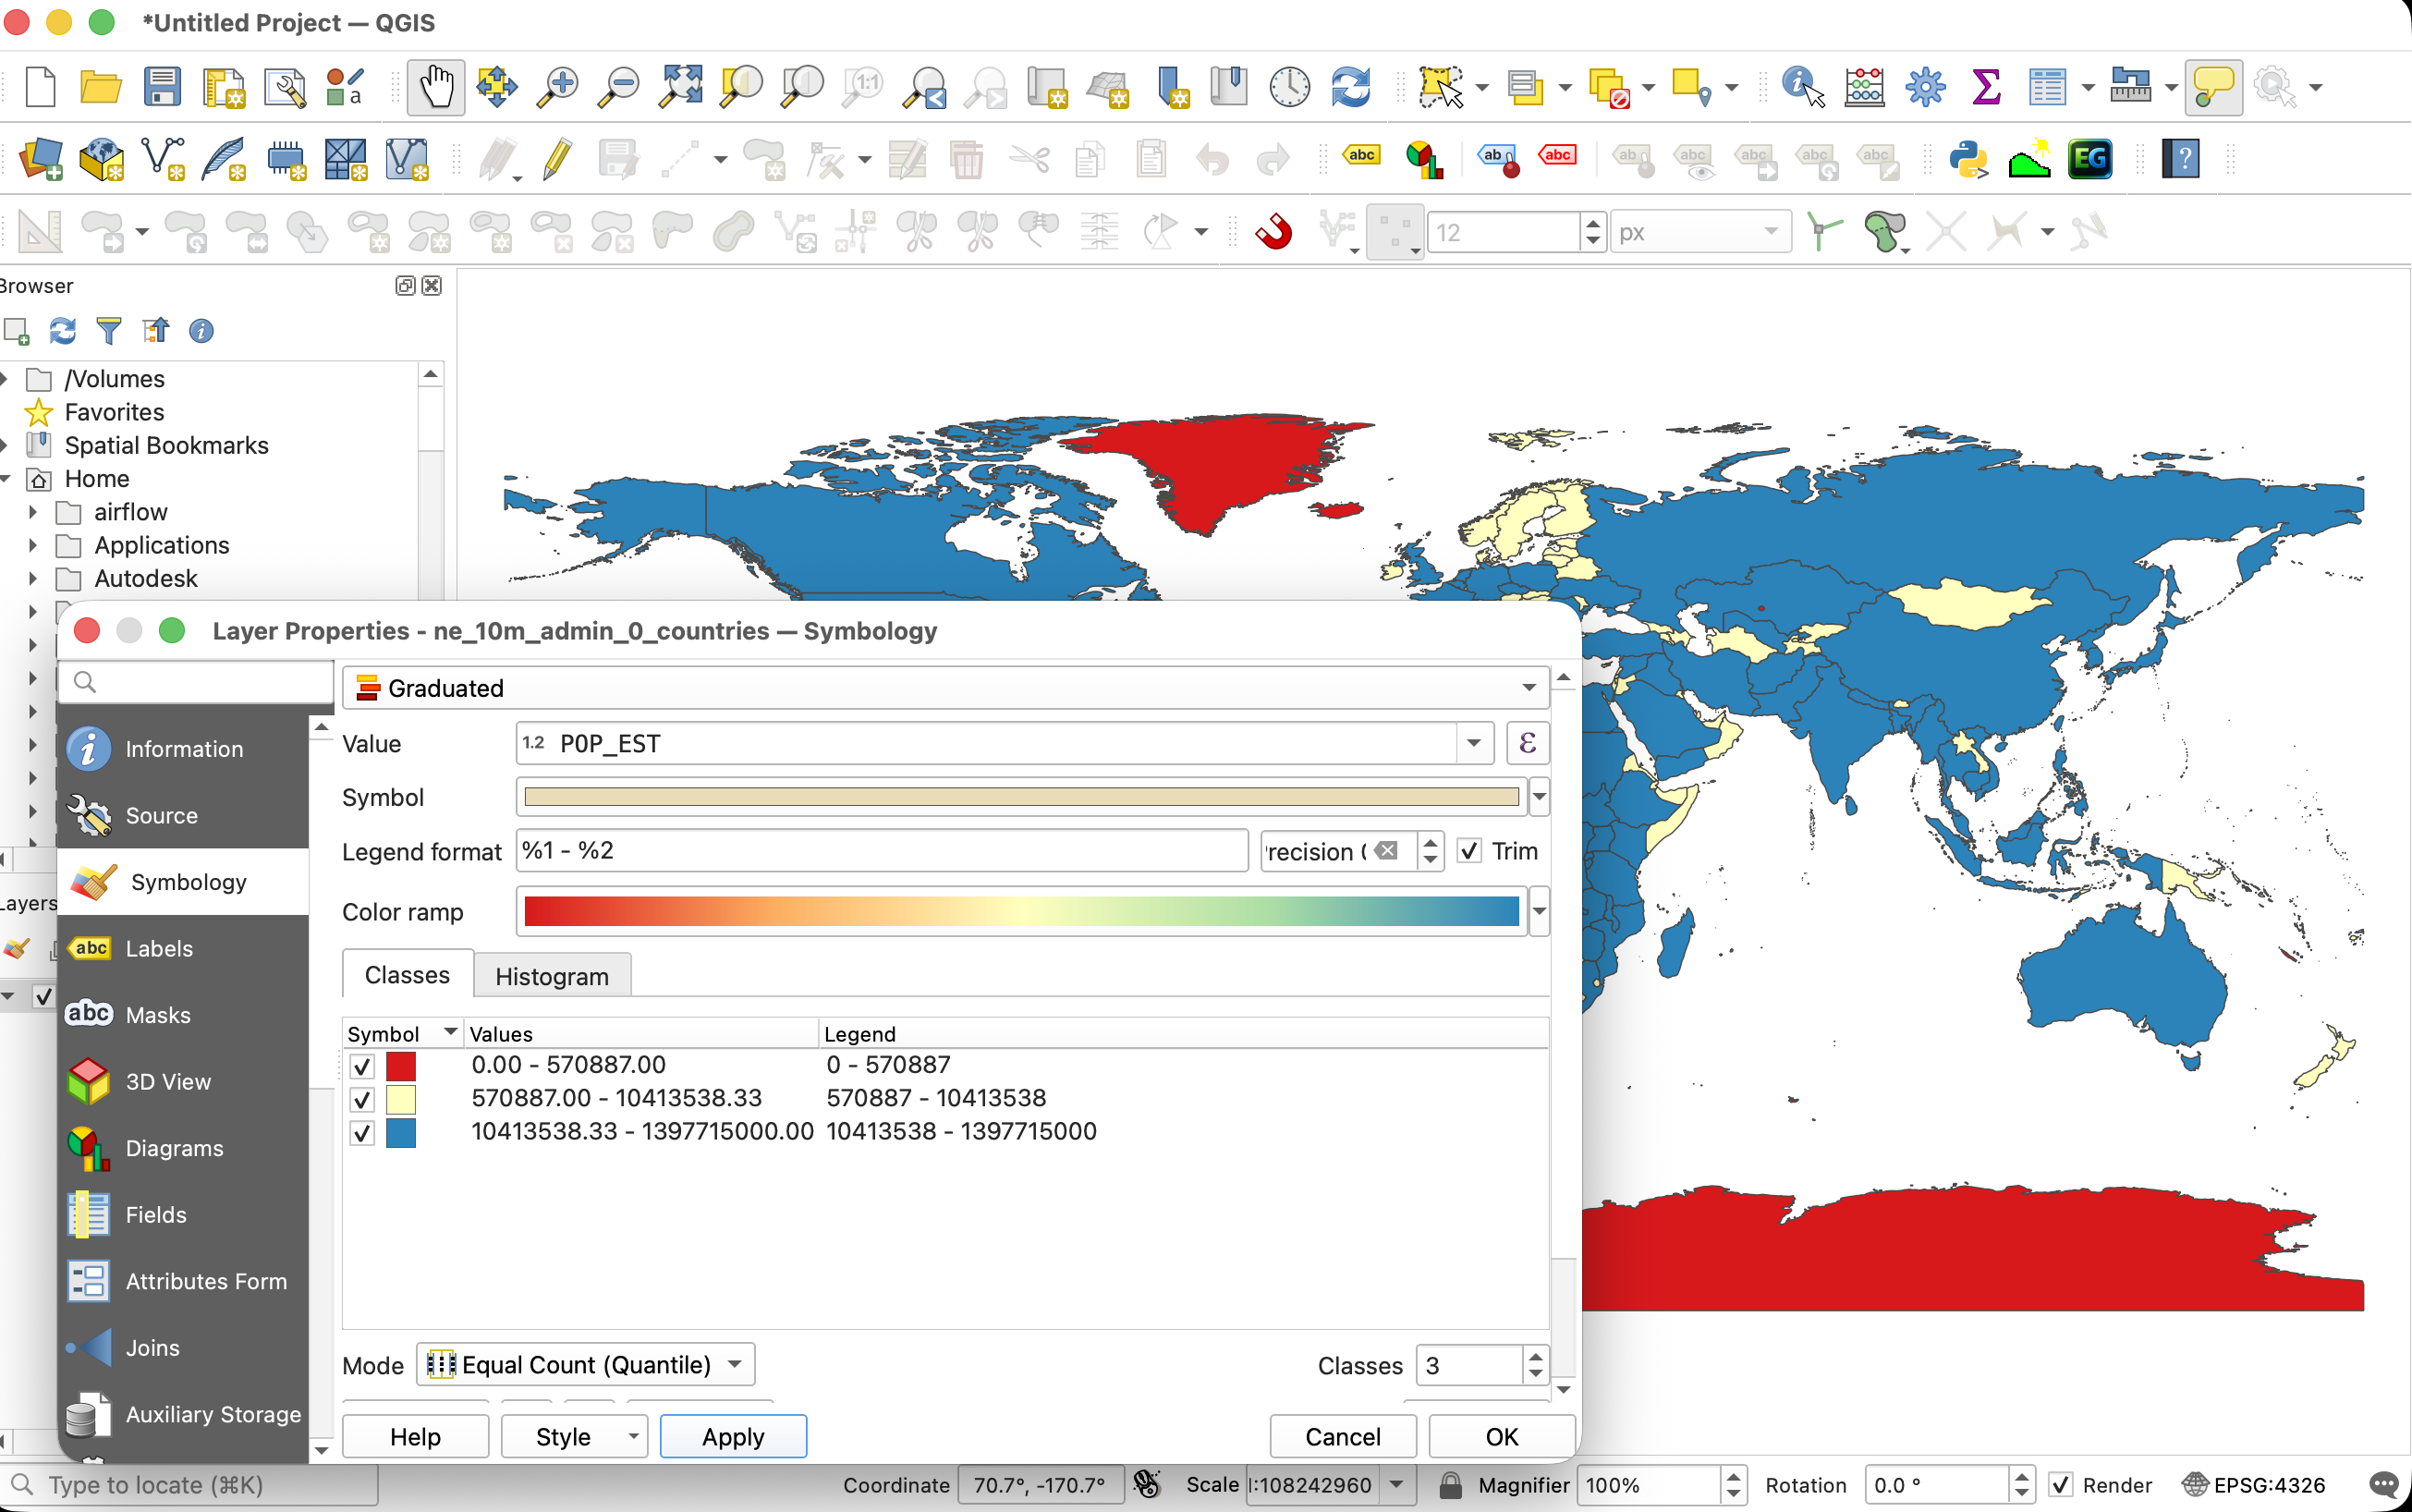Open the Diagrams section

tap(183, 1148)
